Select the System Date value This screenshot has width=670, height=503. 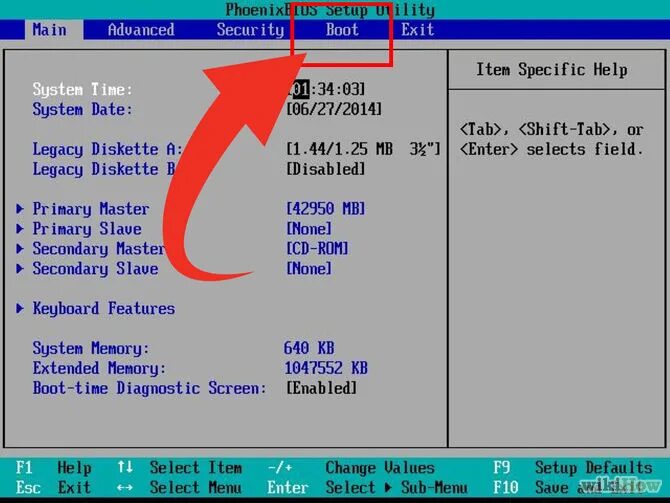pos(334,109)
